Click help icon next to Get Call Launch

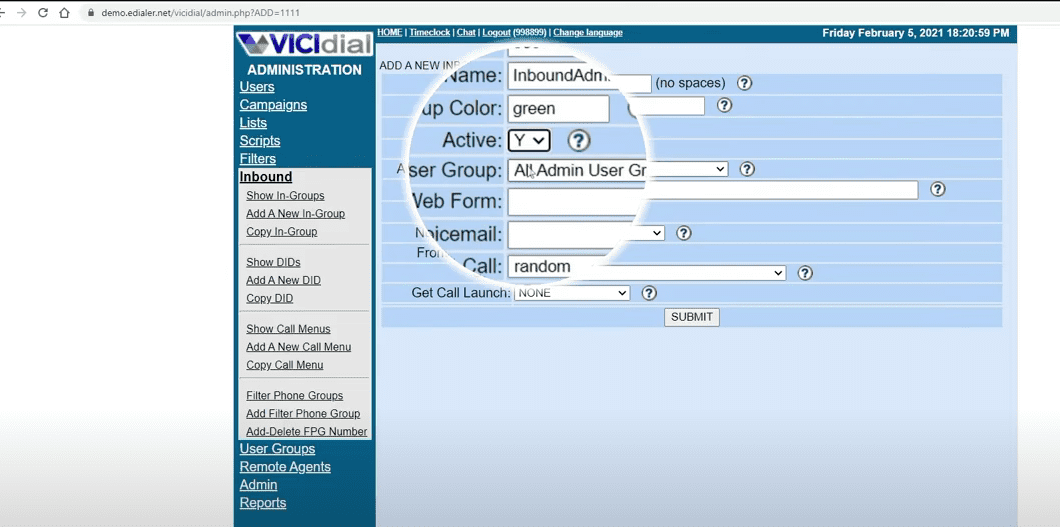coord(649,293)
